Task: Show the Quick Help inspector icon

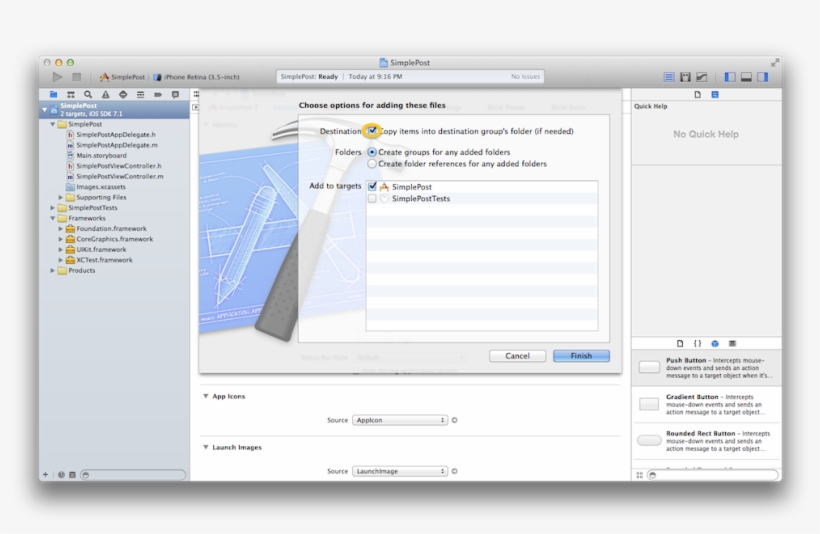Action: tap(715, 95)
